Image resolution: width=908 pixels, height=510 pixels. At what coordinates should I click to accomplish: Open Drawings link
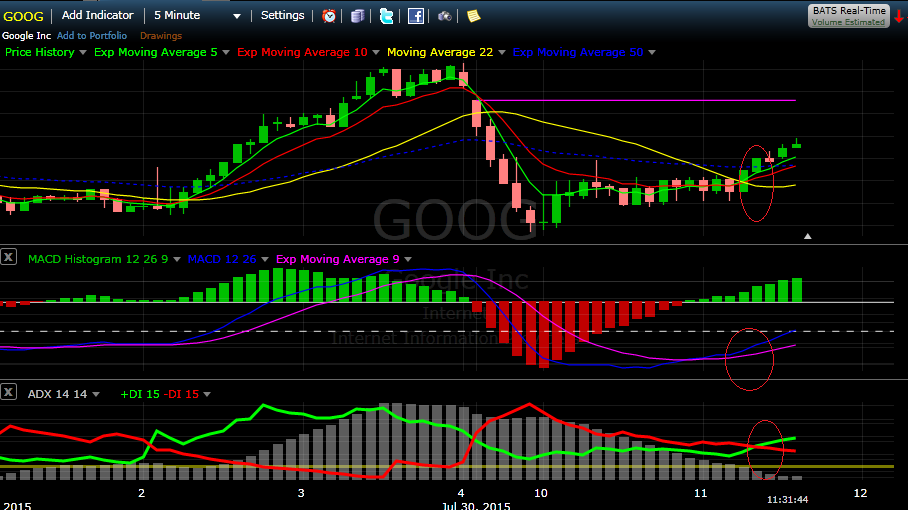coord(160,36)
